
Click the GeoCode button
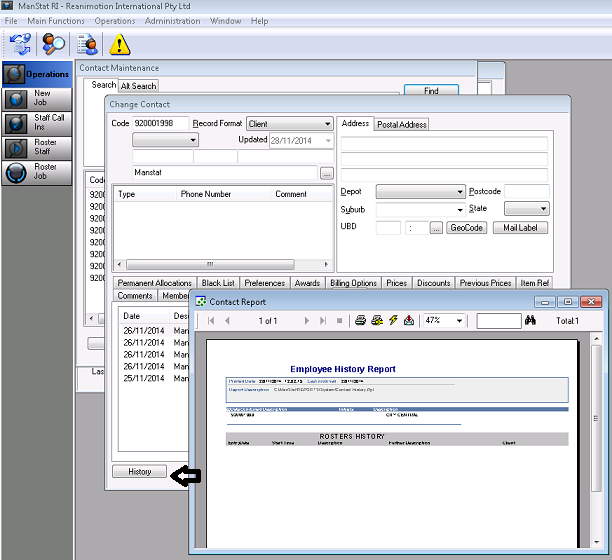point(466,228)
